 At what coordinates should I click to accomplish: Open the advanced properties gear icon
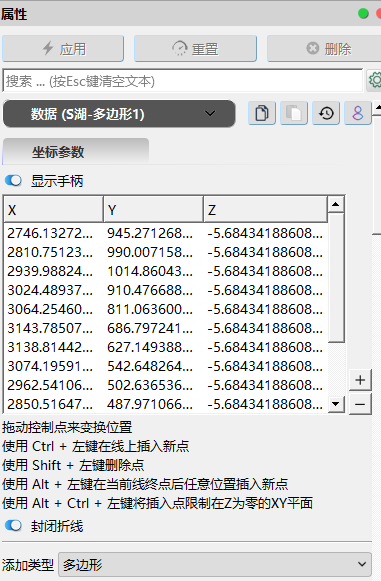tap(374, 80)
